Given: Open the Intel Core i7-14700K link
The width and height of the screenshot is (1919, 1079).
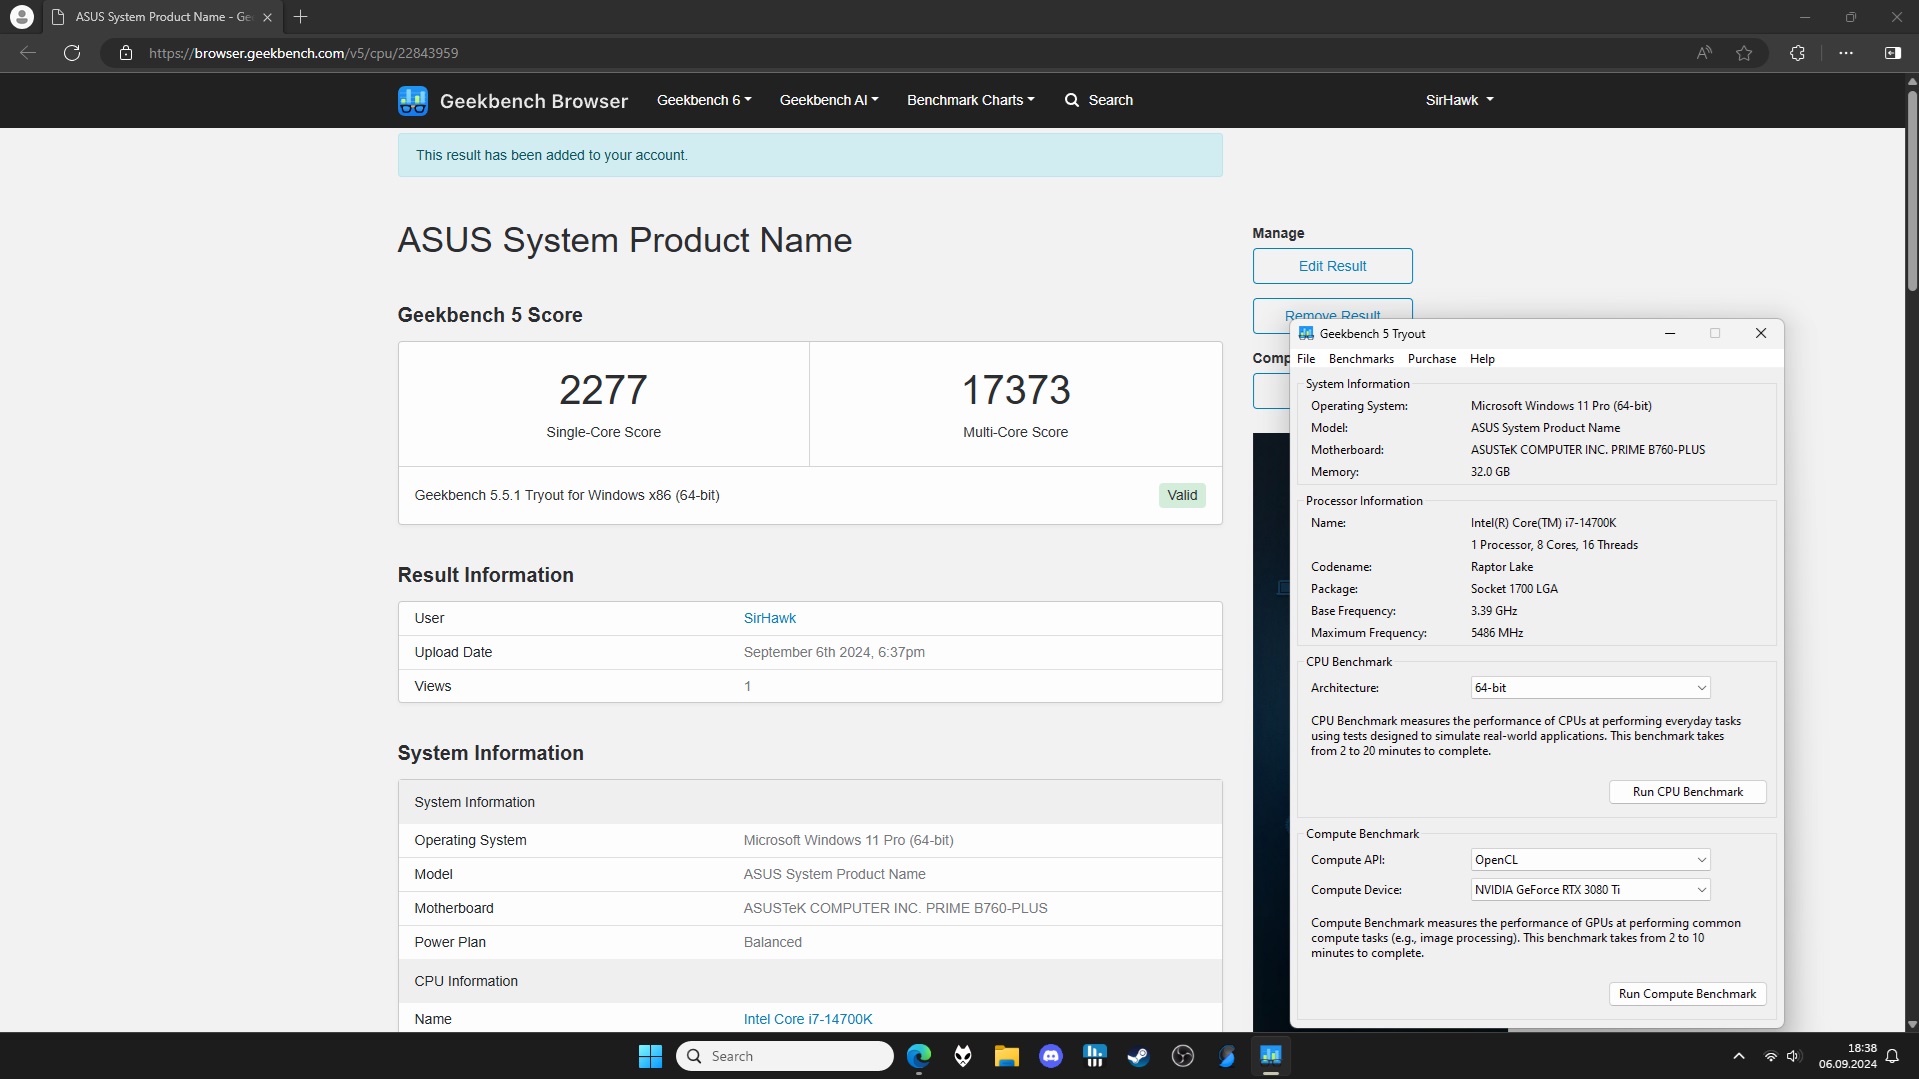Looking at the screenshot, I should point(808,1019).
